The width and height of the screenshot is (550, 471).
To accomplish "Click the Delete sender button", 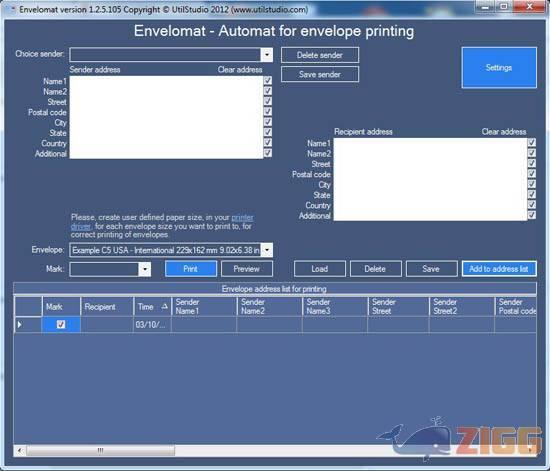I will coord(320,55).
